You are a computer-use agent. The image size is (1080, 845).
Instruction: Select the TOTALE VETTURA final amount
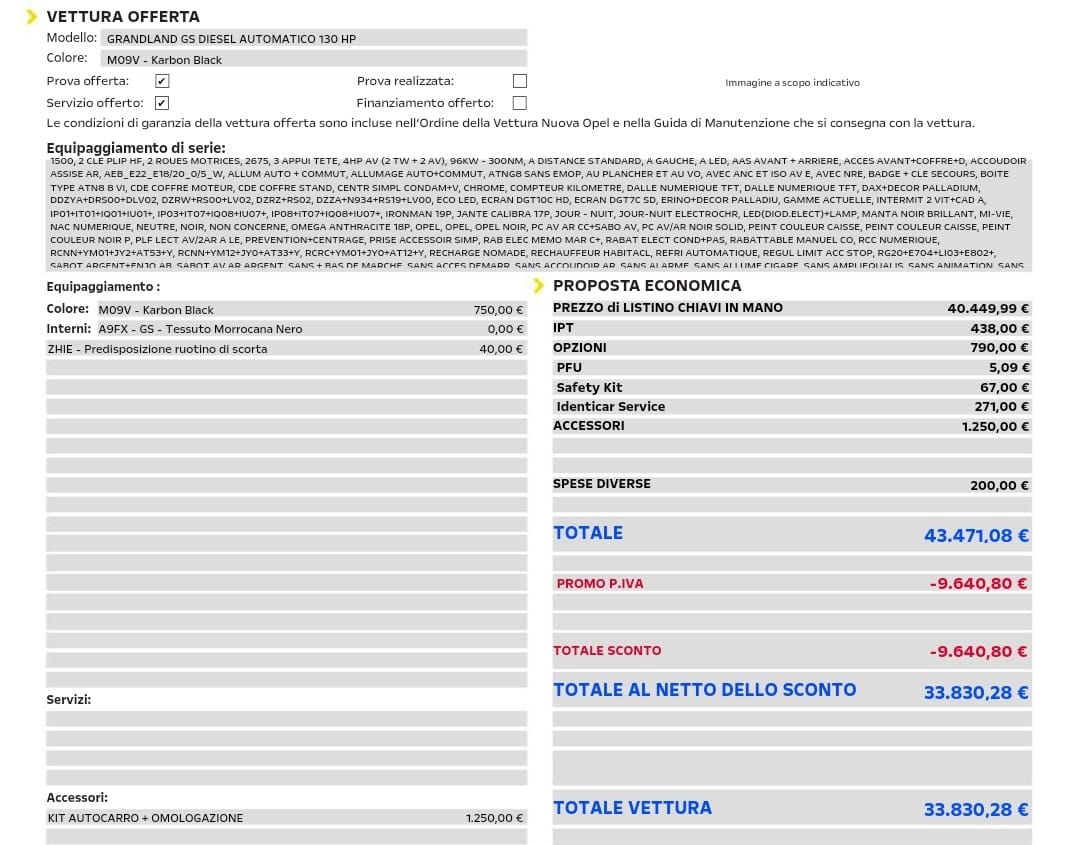tap(975, 810)
